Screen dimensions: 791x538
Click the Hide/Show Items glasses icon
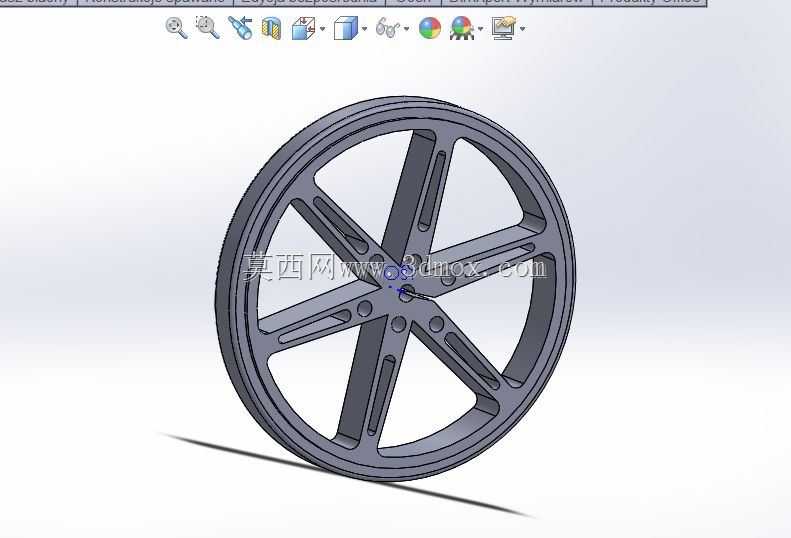[x=388, y=28]
